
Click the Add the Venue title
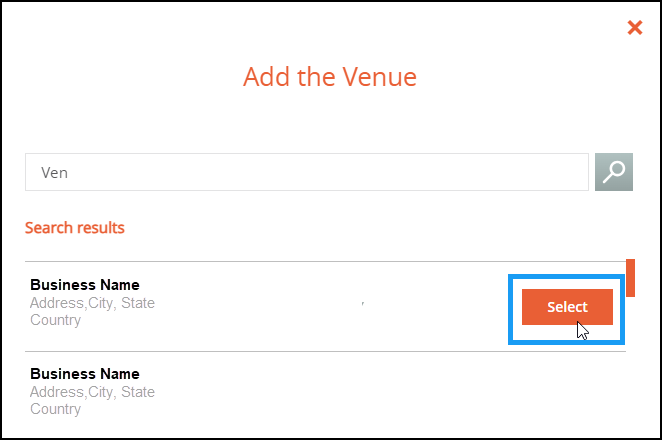[x=330, y=77]
